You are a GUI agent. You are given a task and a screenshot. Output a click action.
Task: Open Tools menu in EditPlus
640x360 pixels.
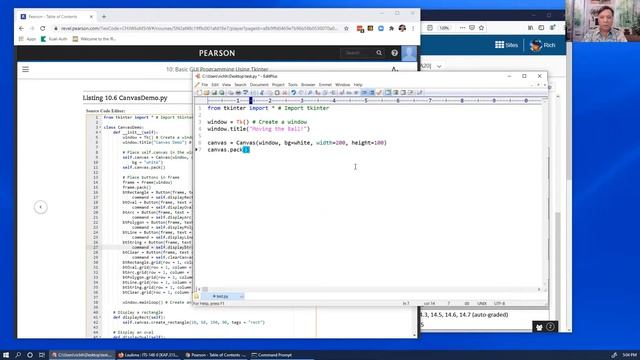[x=293, y=84]
